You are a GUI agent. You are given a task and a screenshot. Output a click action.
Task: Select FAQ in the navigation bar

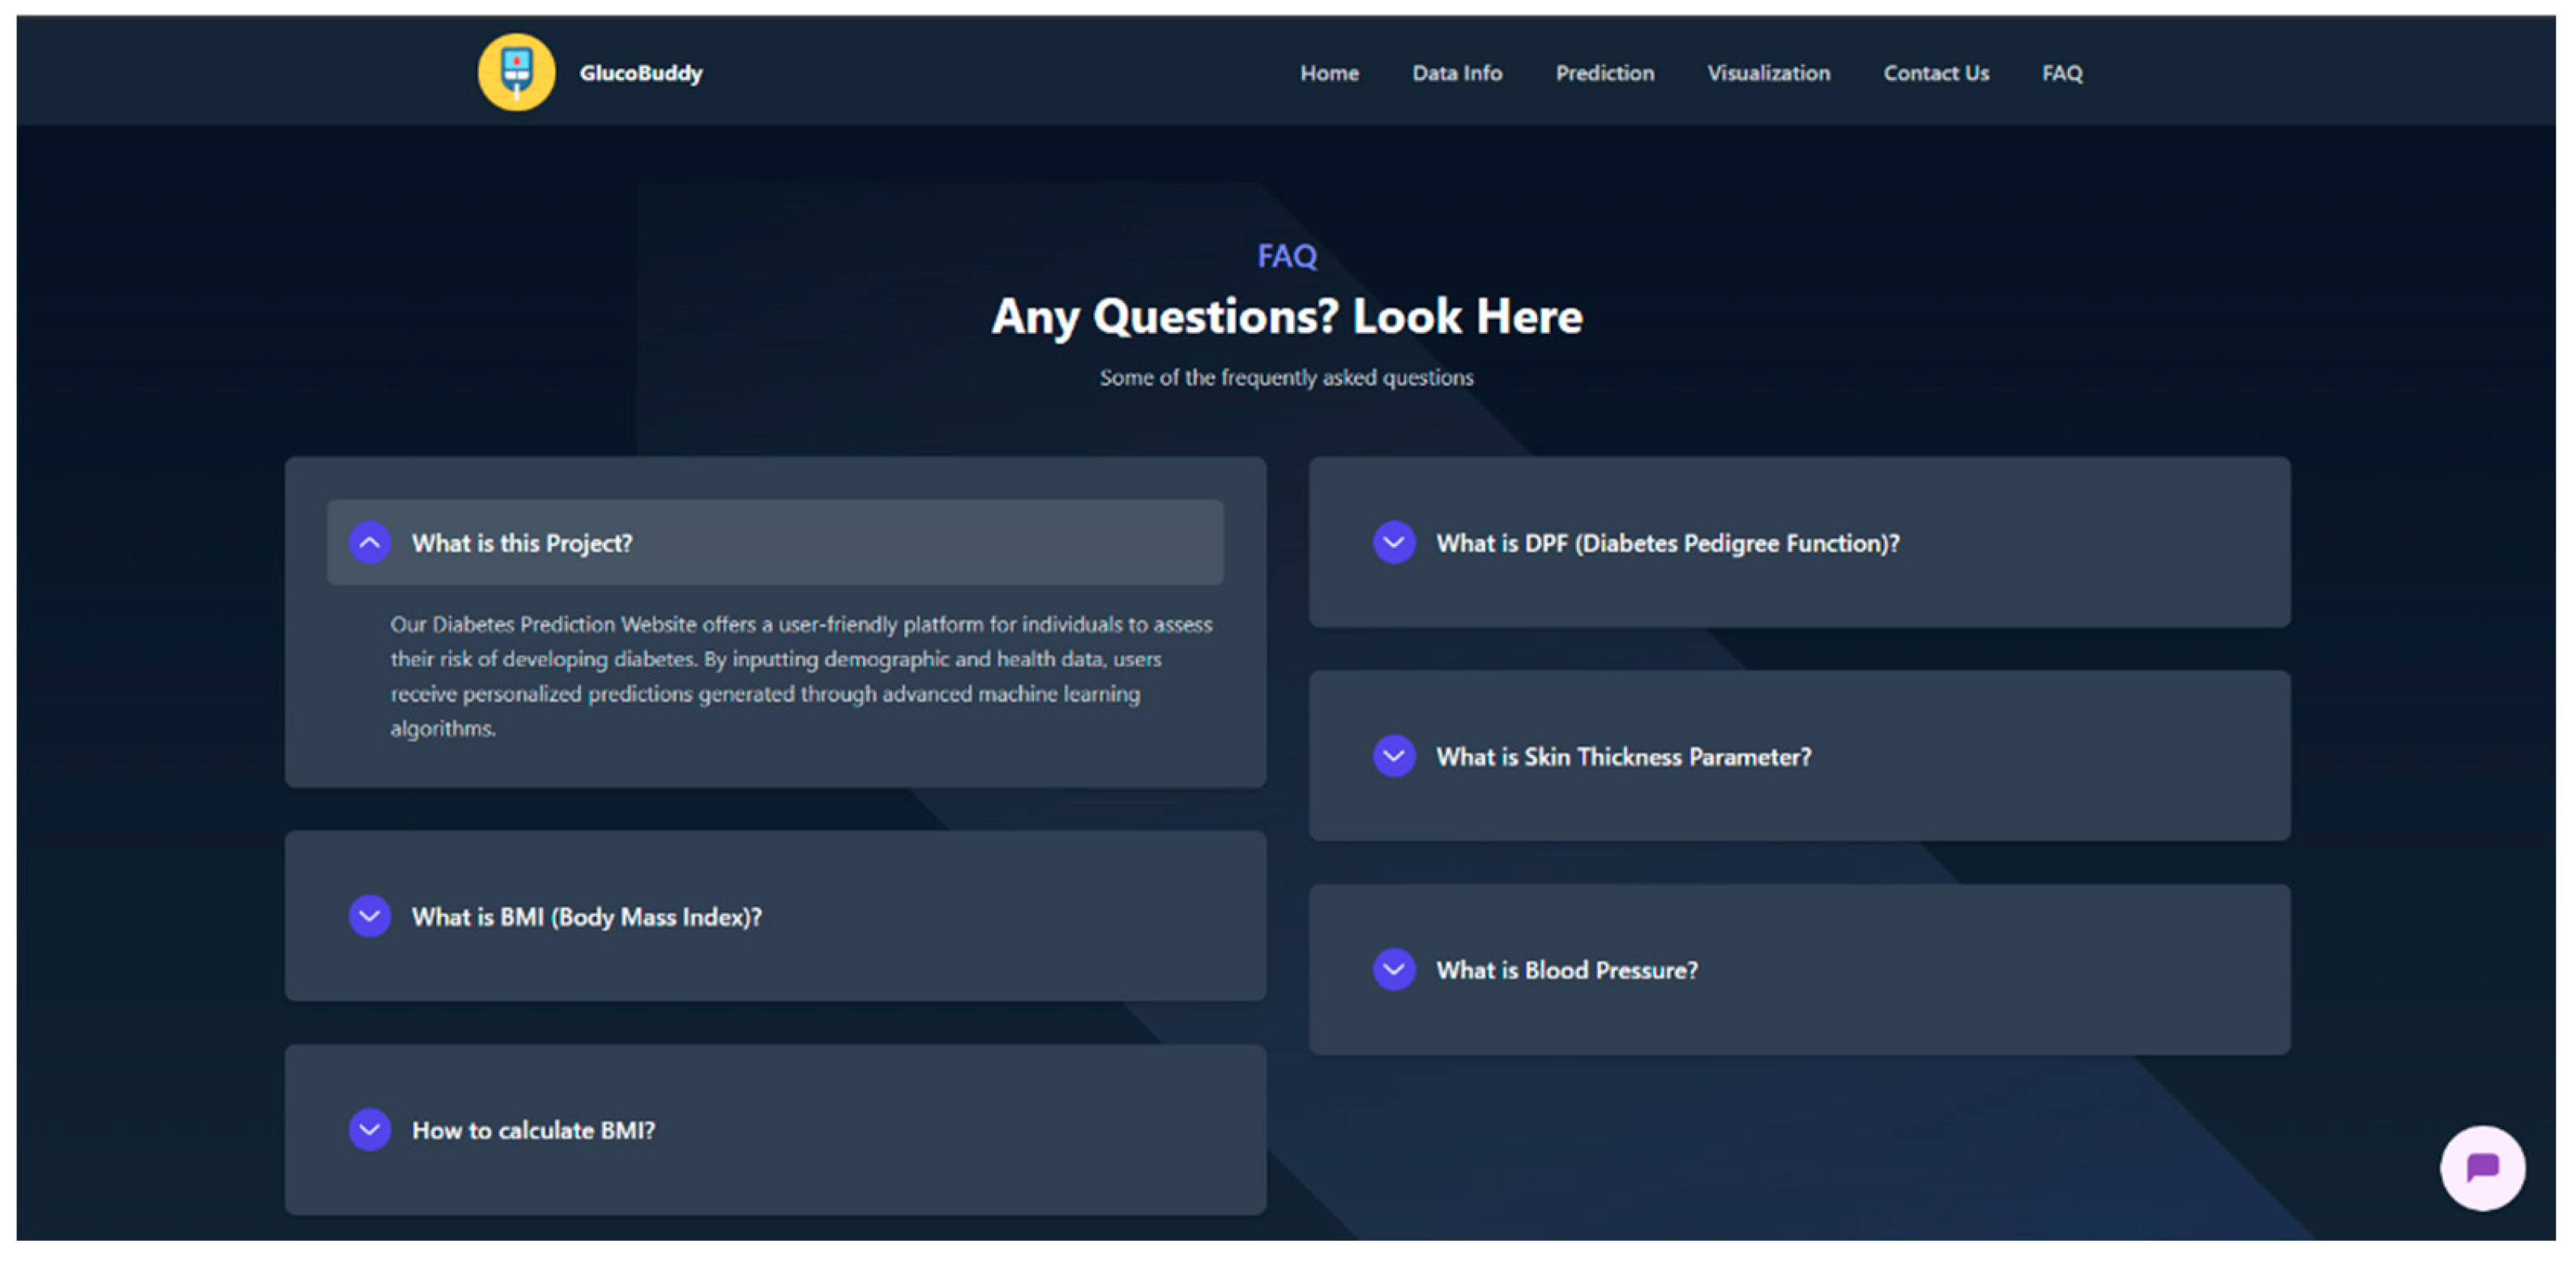2061,73
